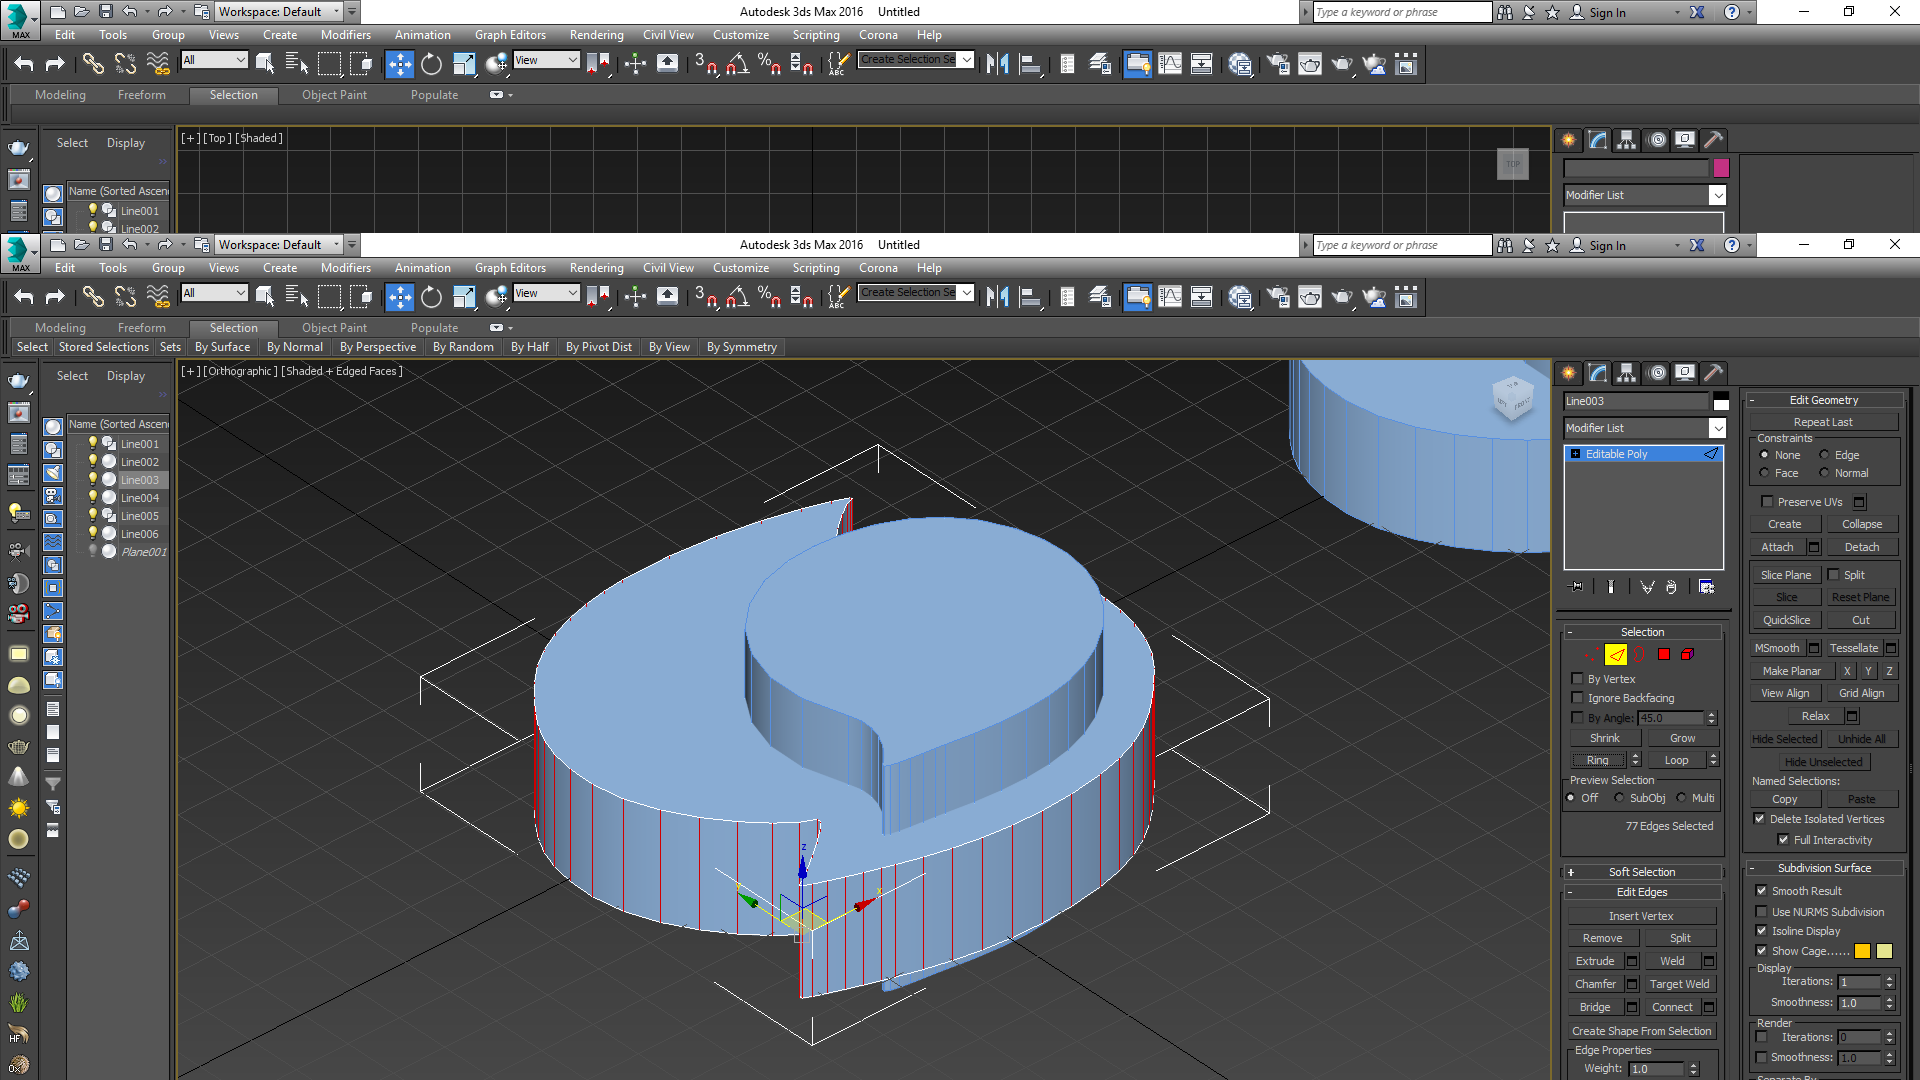The height and width of the screenshot is (1080, 1920).
Task: Click the QuickSlice button
Action: point(1786,620)
